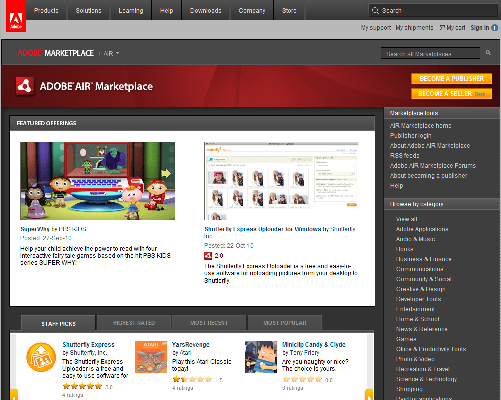The height and width of the screenshot is (400, 501).
Task: Click the YarsRevenge Atari app icon
Action: coord(151,357)
